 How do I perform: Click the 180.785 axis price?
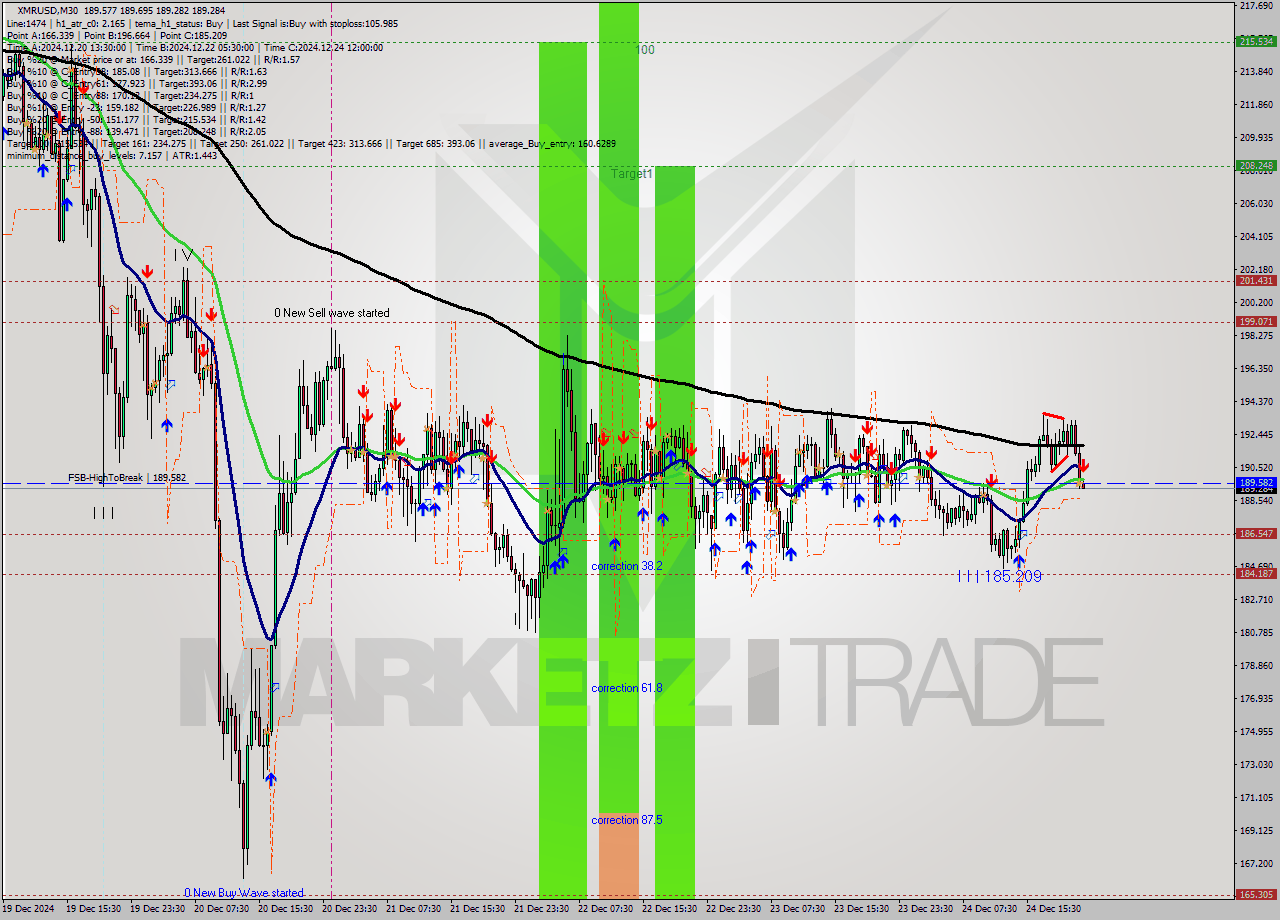point(1256,633)
